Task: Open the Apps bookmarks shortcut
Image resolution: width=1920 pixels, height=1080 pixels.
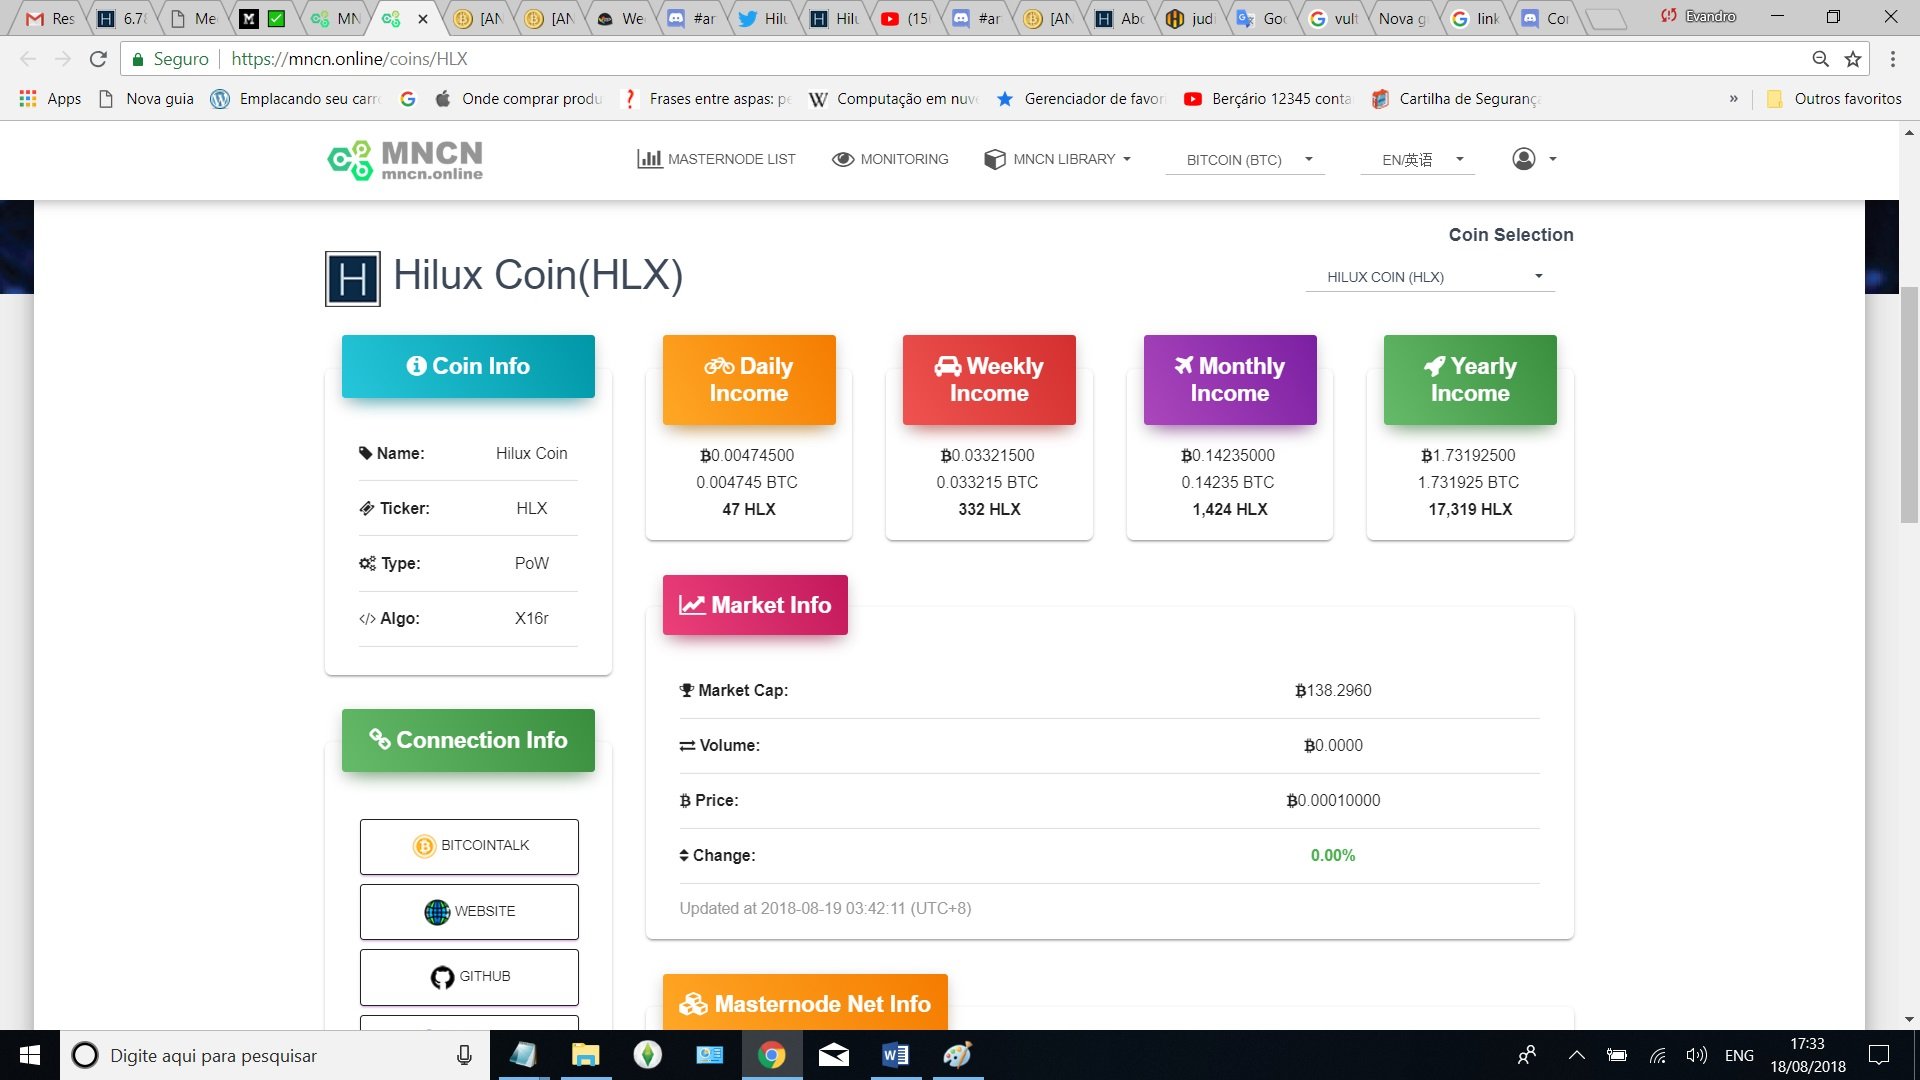Action: [x=50, y=98]
